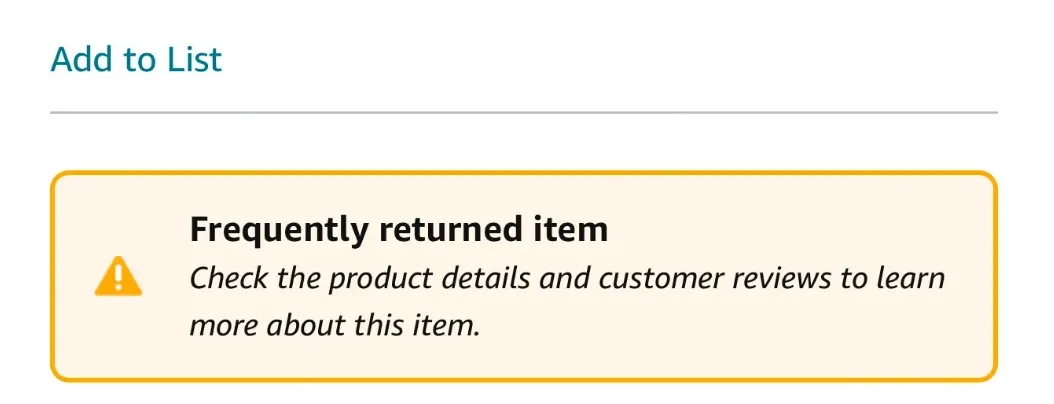Click the gray divider below Add to List

click(524, 113)
